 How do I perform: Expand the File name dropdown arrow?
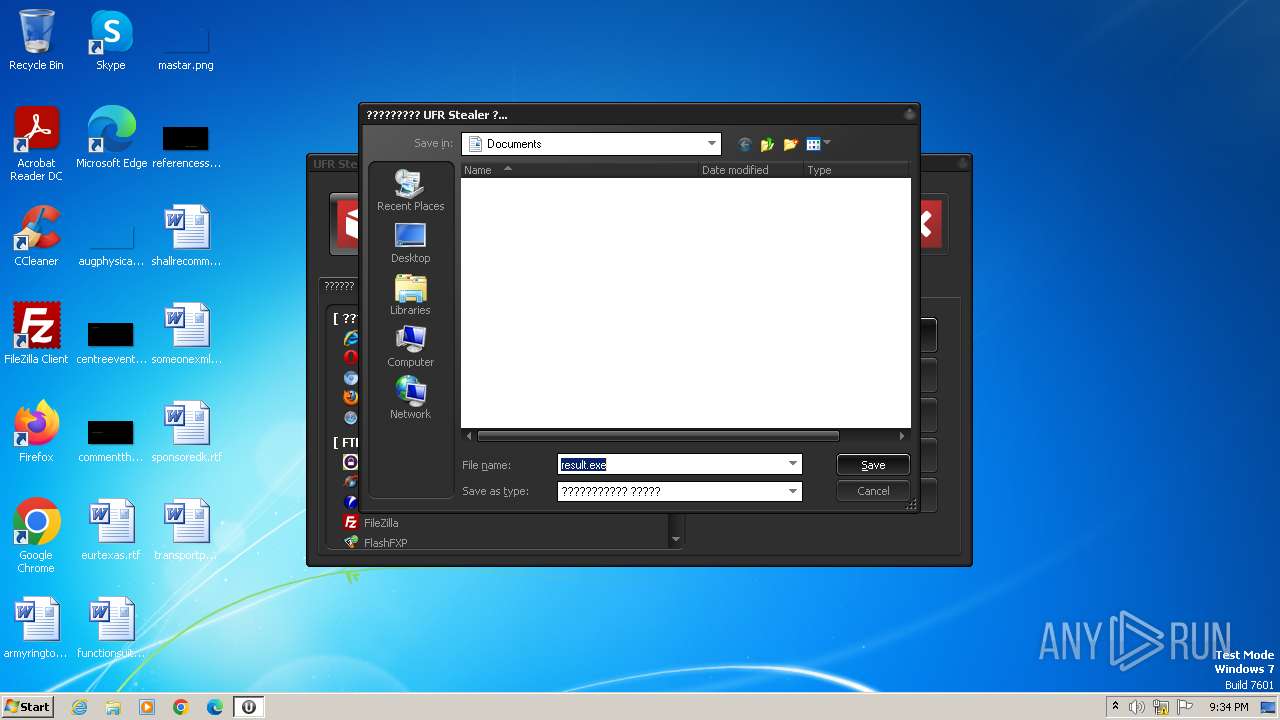pos(792,464)
